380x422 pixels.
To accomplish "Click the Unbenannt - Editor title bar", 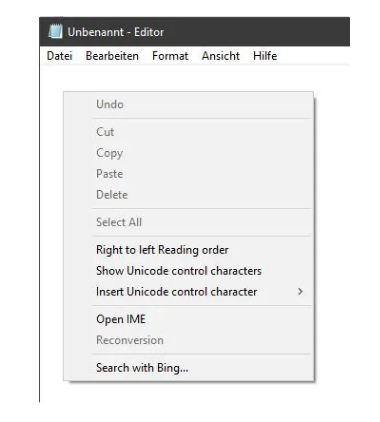I will tap(194, 32).
